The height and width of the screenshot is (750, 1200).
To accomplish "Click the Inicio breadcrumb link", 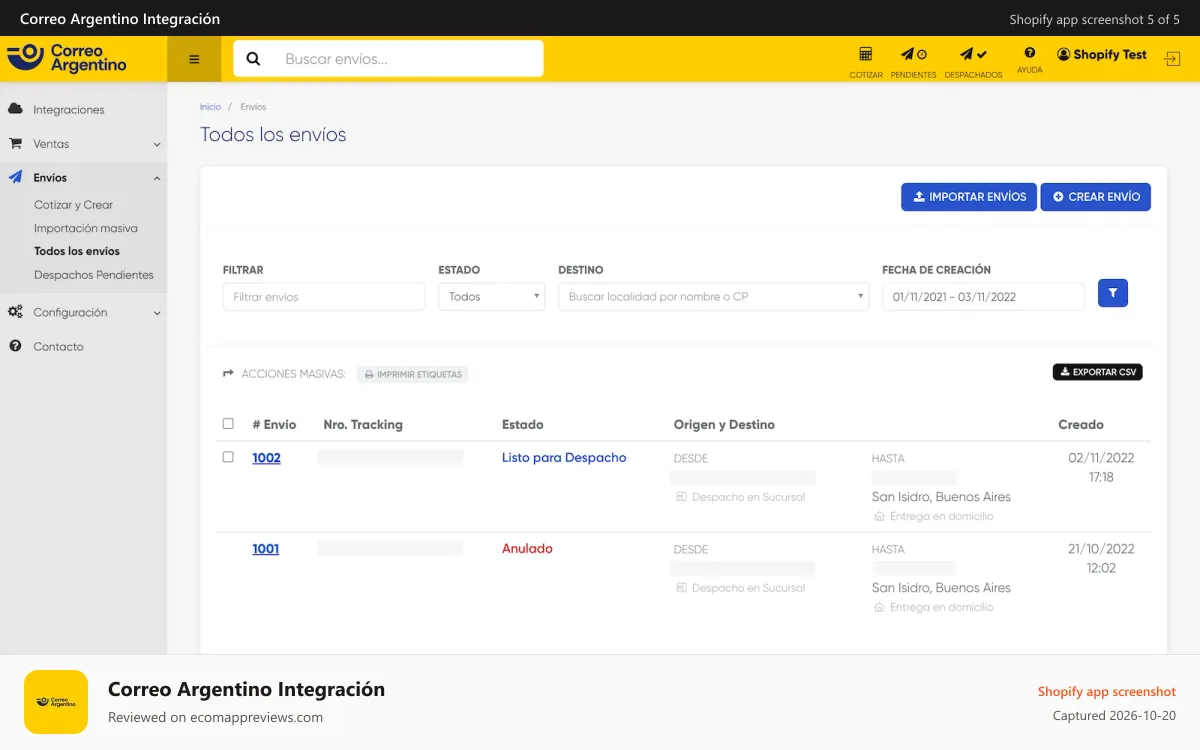I will [x=210, y=107].
